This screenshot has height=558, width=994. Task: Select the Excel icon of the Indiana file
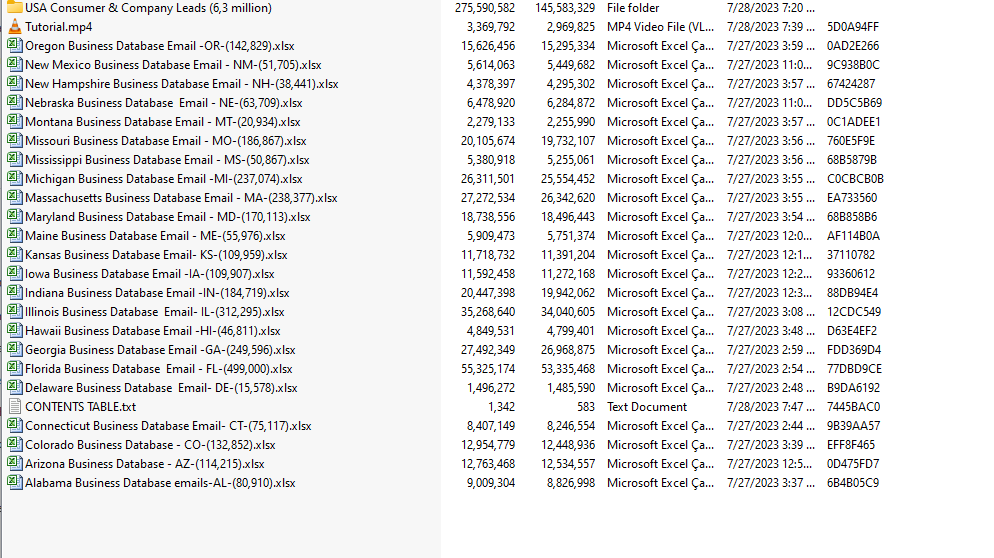tap(15, 293)
